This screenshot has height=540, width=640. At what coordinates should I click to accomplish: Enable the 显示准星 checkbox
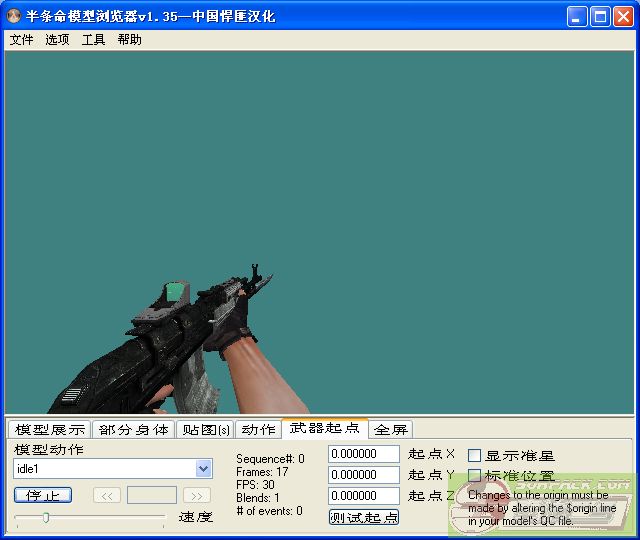pyautogui.click(x=474, y=455)
